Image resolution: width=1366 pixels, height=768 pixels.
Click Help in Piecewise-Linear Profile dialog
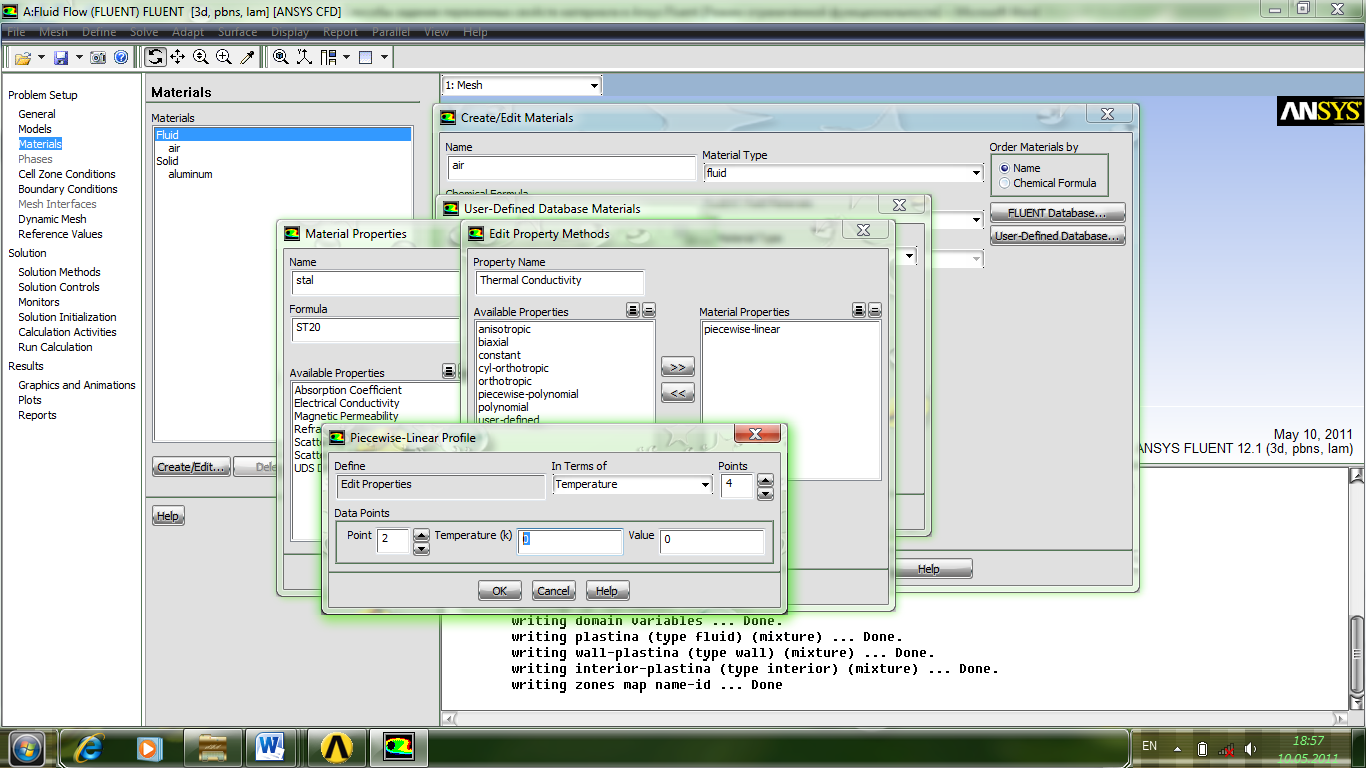click(x=607, y=591)
